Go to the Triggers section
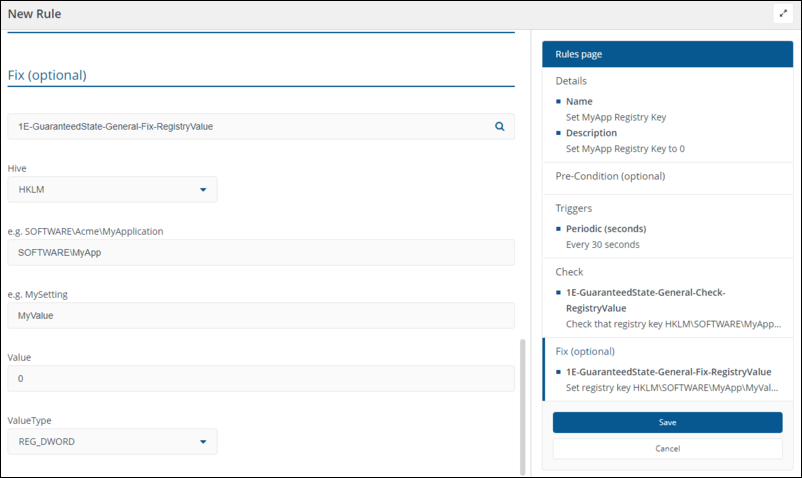The height and width of the screenshot is (478, 802). (574, 209)
